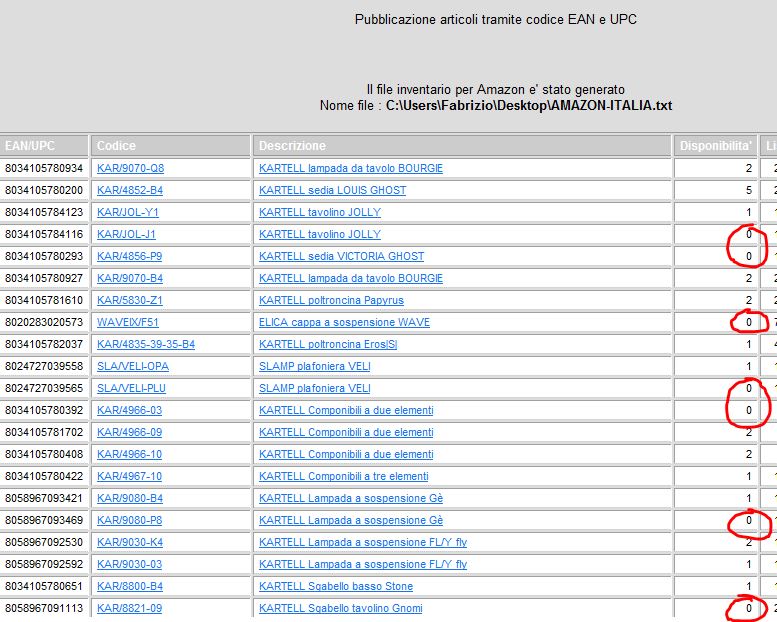Click availability value 5 for LOUIS GHOST
The height and width of the screenshot is (622, 777).
(x=749, y=190)
